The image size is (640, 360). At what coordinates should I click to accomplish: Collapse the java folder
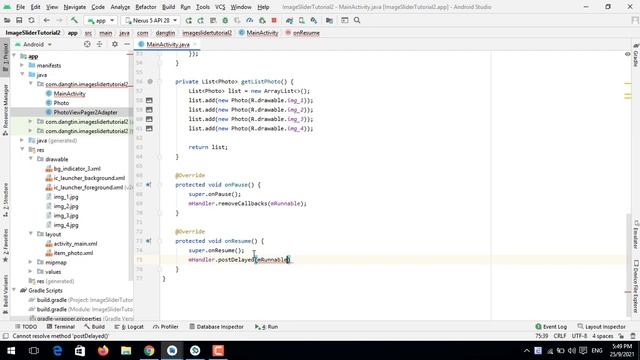[22, 75]
